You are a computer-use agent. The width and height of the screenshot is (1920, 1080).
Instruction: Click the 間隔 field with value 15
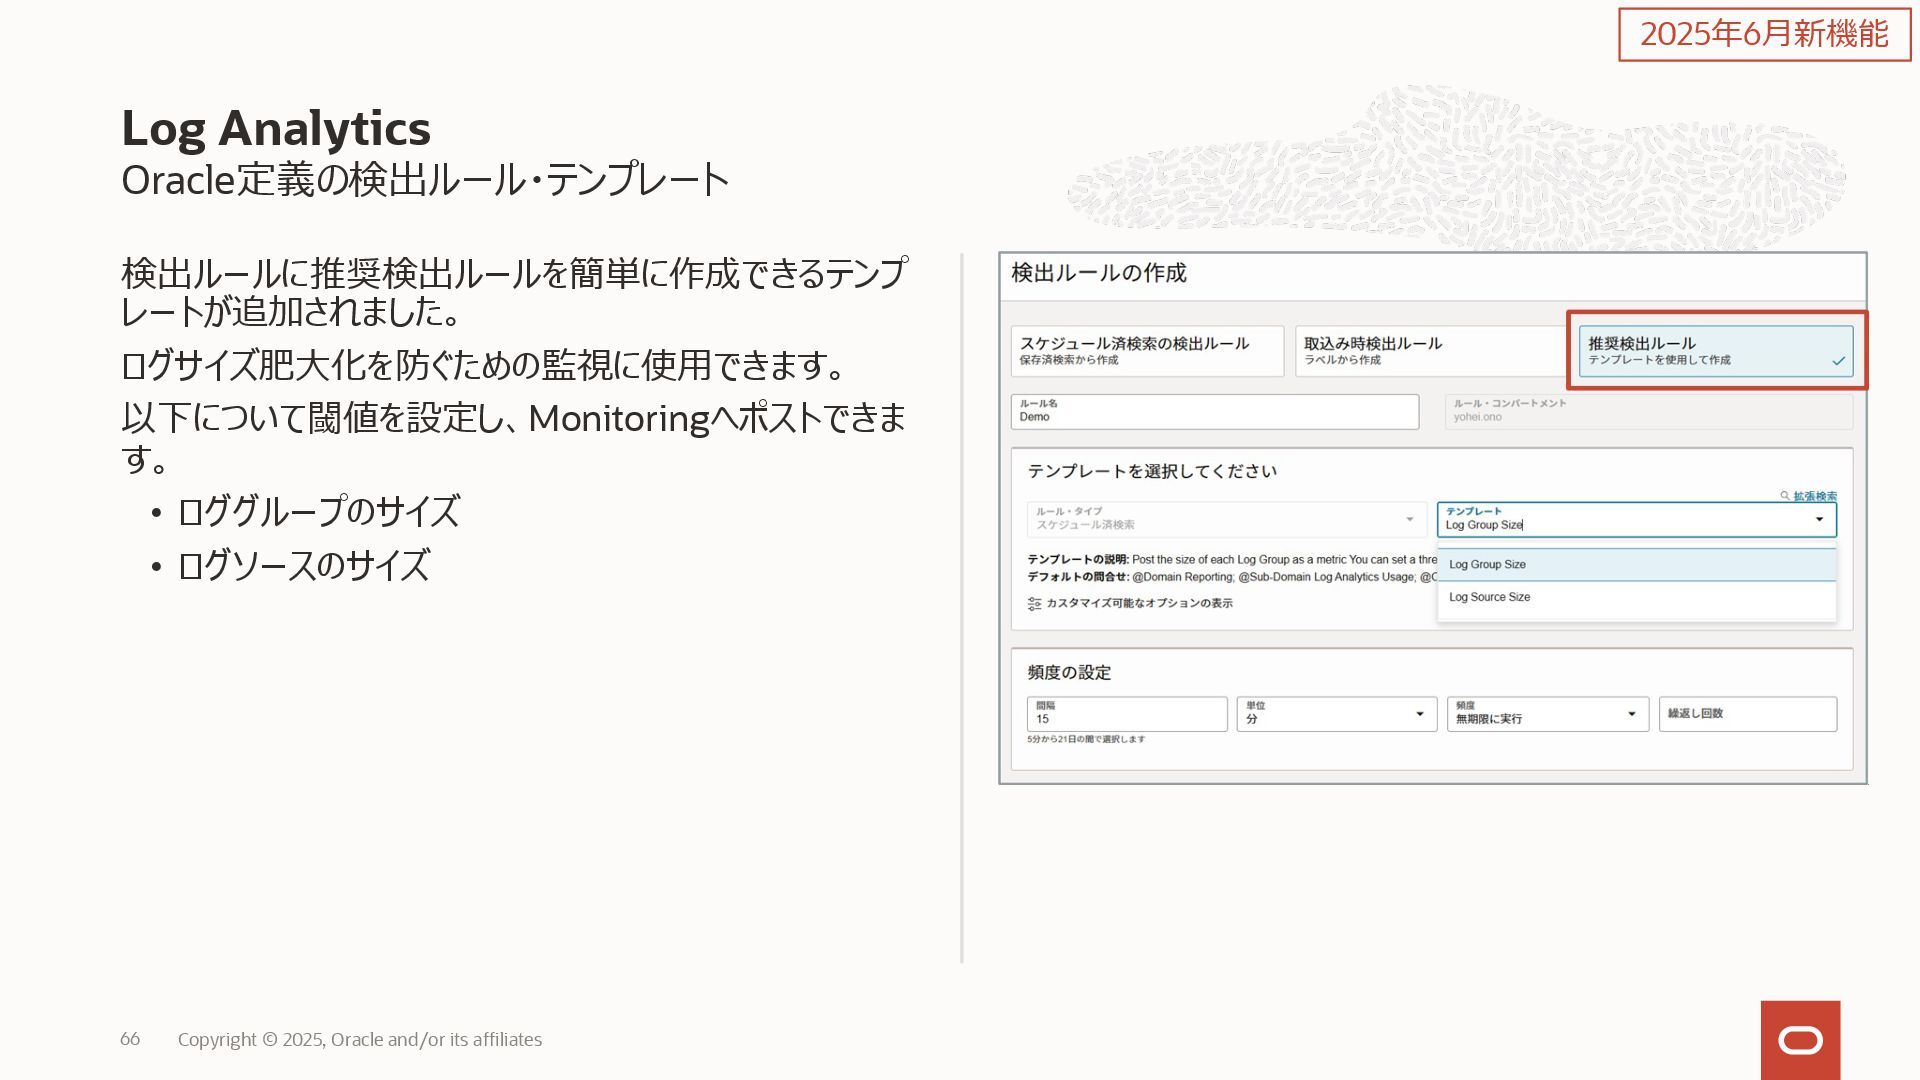point(1127,714)
